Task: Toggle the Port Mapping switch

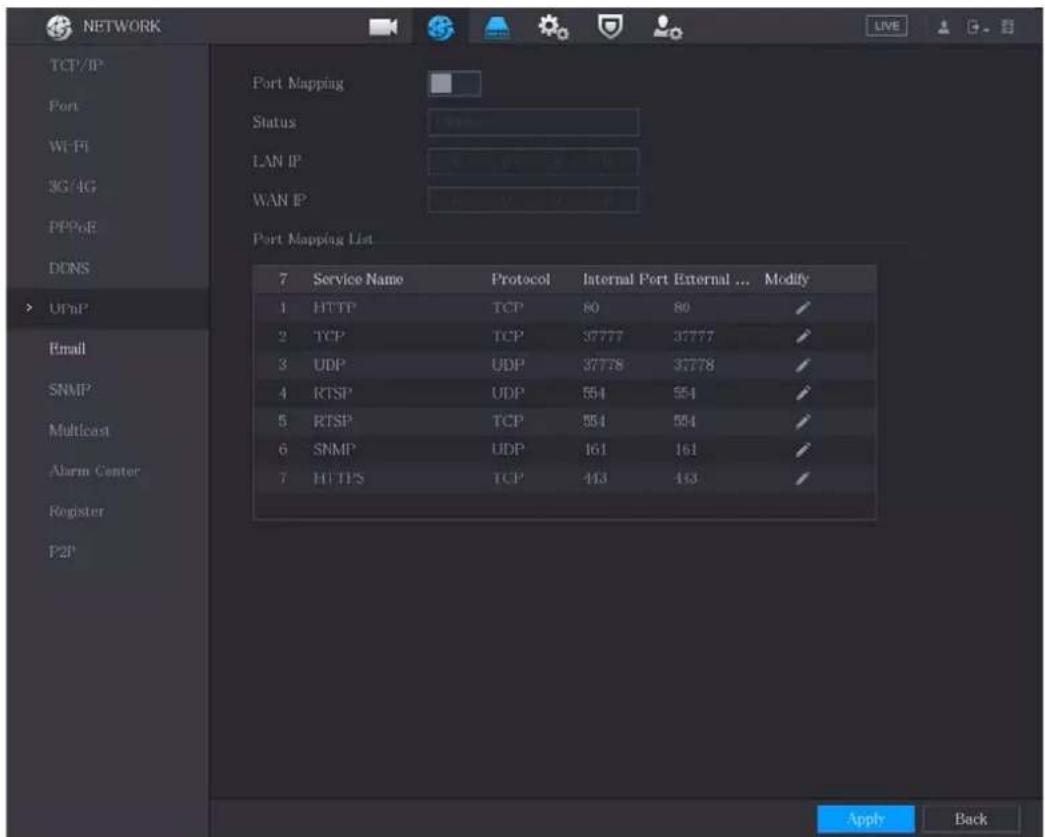Action: tap(454, 83)
